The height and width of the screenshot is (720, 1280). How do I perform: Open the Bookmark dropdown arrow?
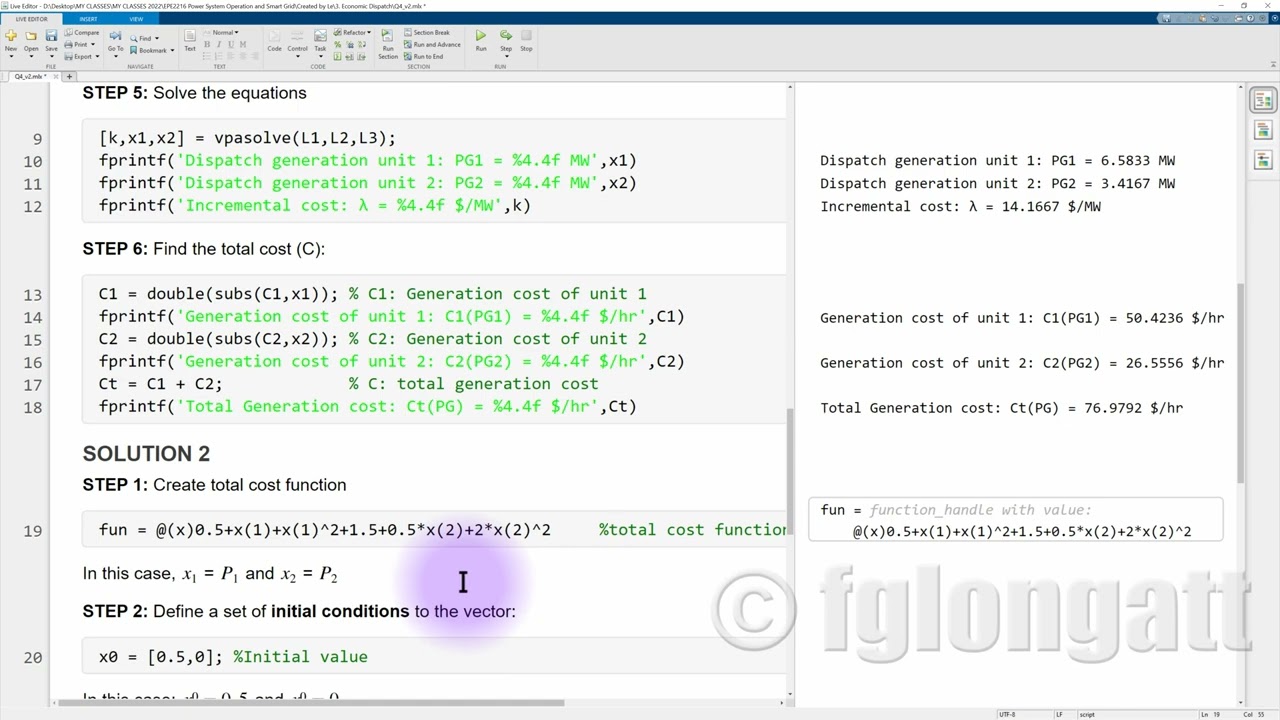(172, 50)
